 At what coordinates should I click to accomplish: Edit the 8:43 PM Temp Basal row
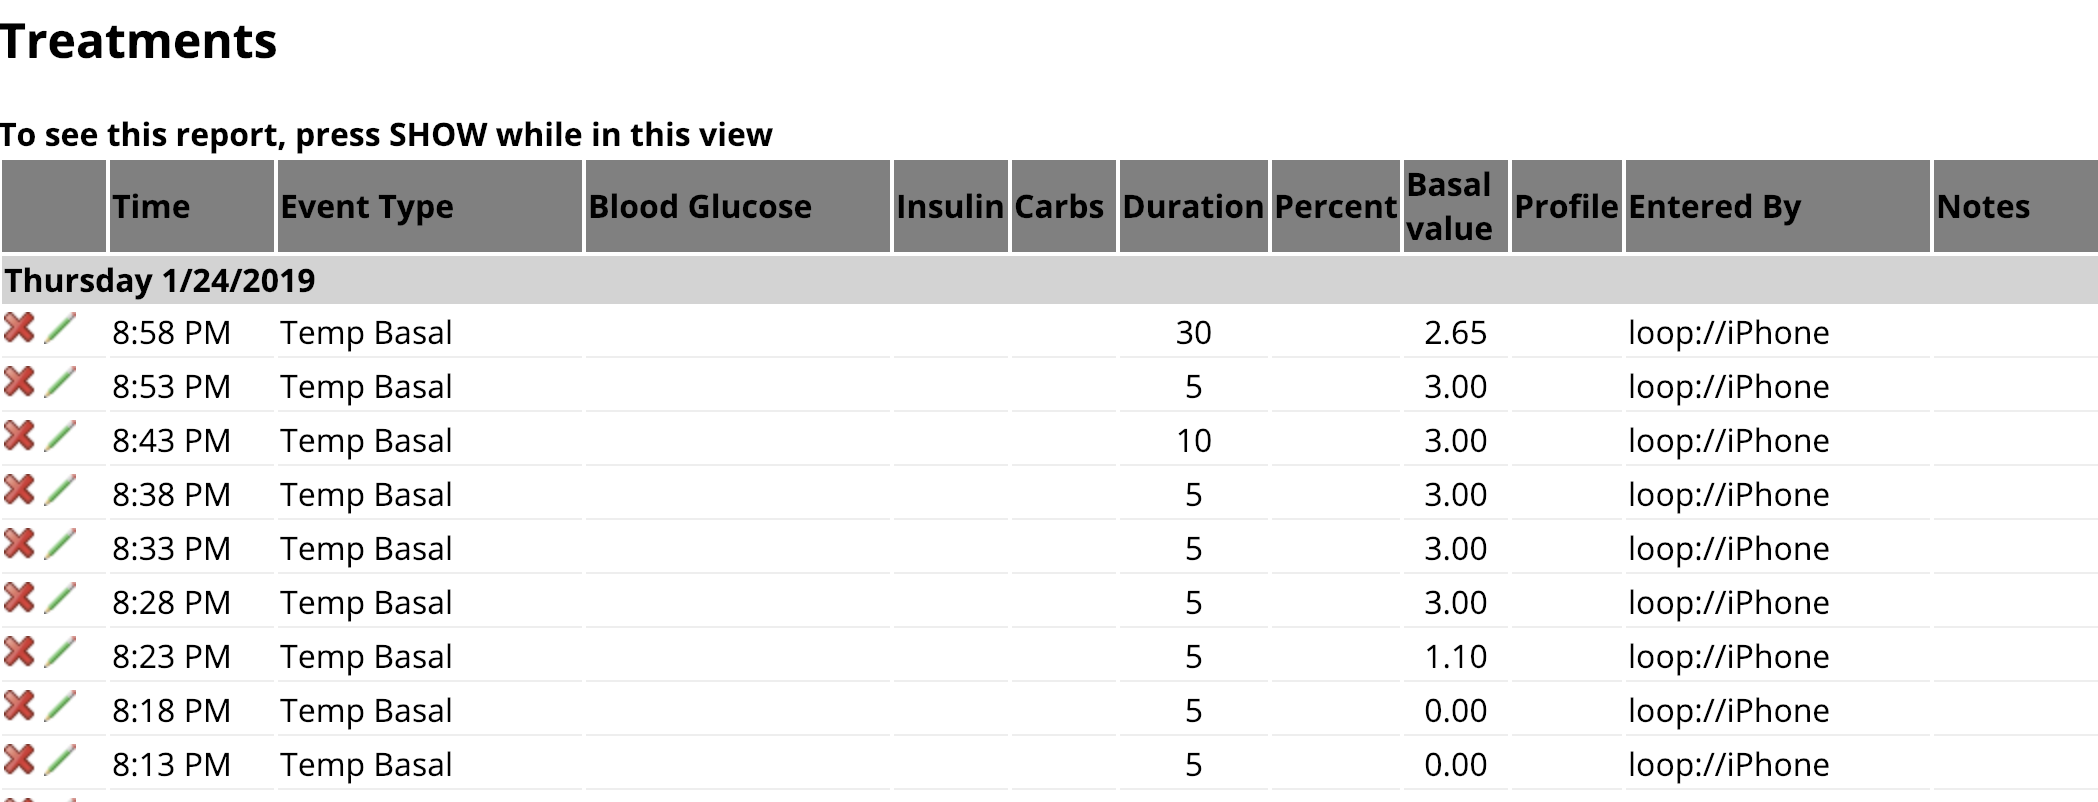(x=60, y=436)
